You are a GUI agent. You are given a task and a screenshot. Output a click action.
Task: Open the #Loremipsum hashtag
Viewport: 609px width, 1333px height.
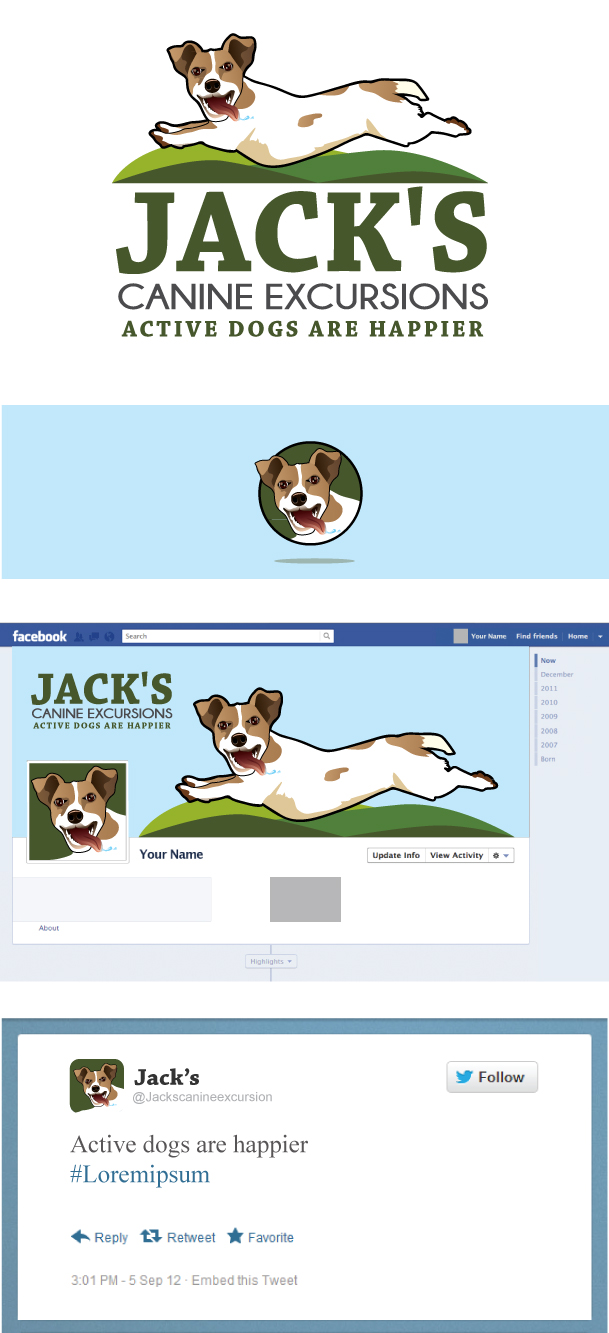[x=140, y=1174]
